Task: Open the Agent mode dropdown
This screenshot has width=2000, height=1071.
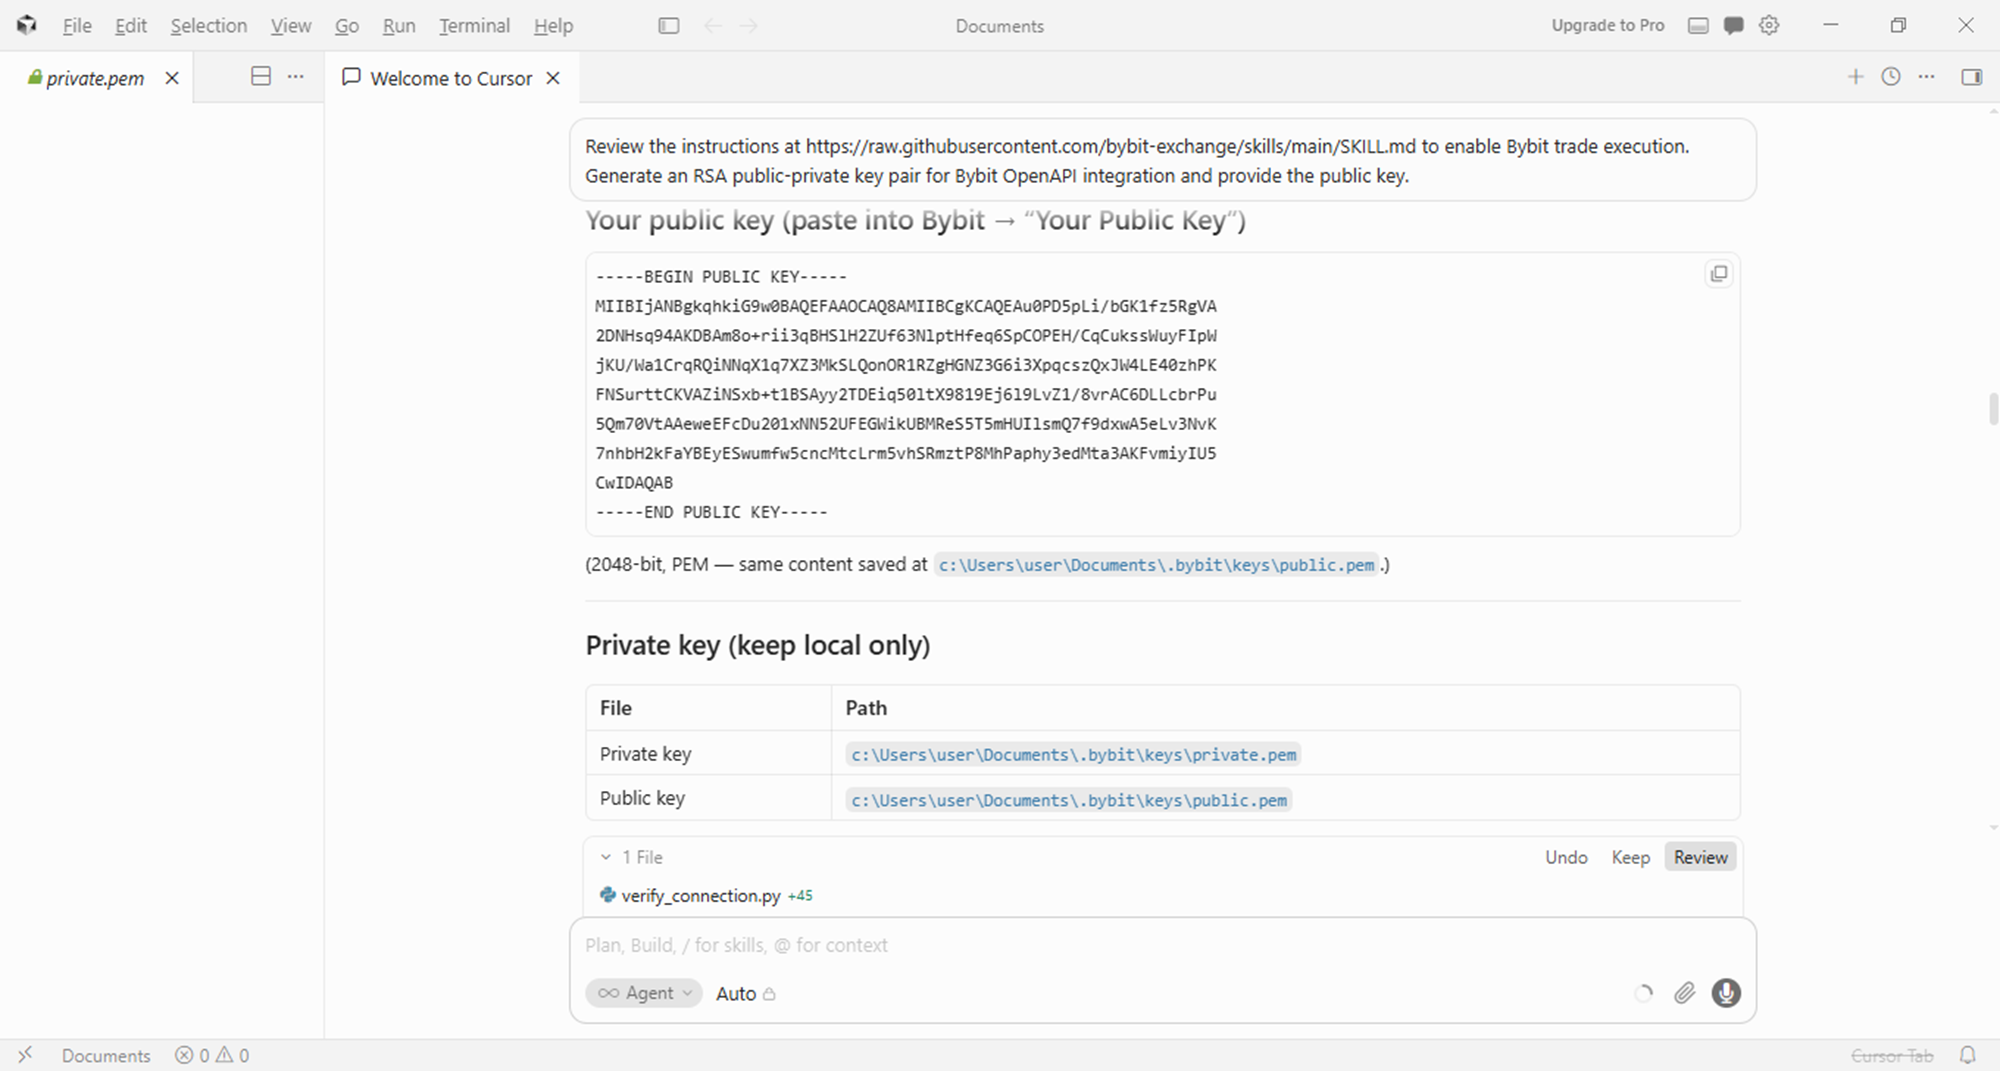Action: [x=644, y=993]
